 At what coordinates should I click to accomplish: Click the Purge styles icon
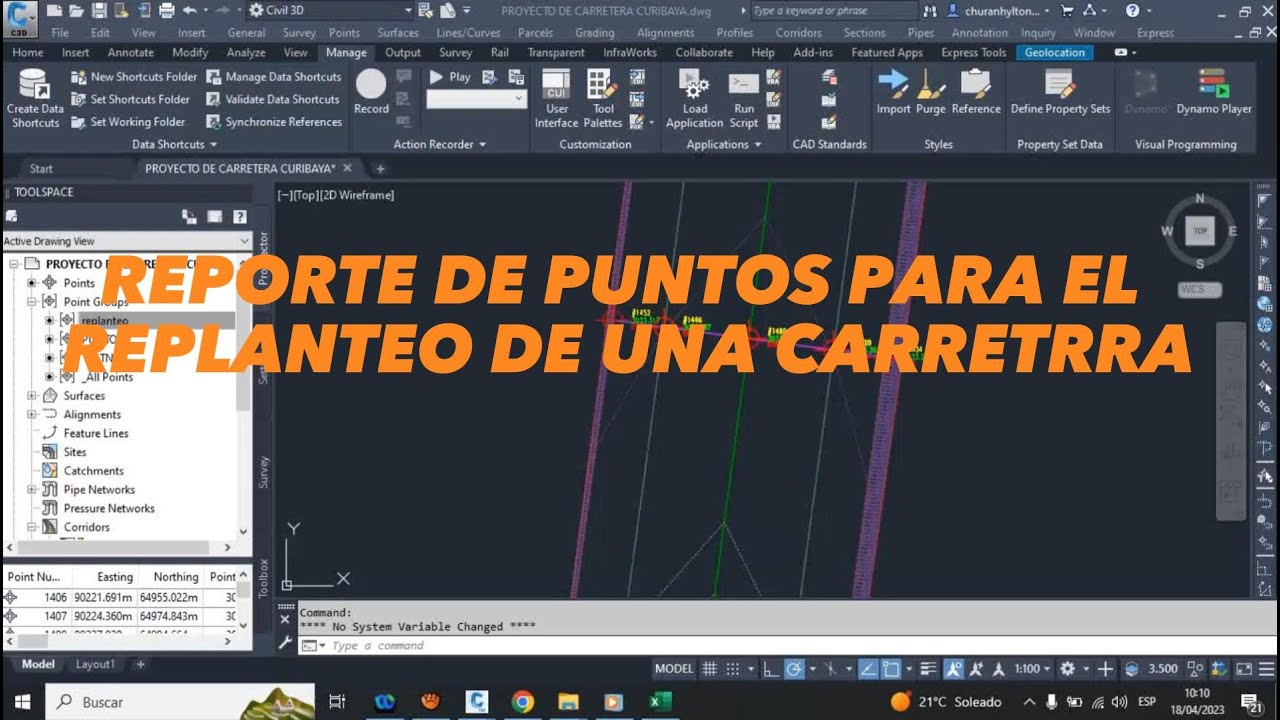(931, 84)
